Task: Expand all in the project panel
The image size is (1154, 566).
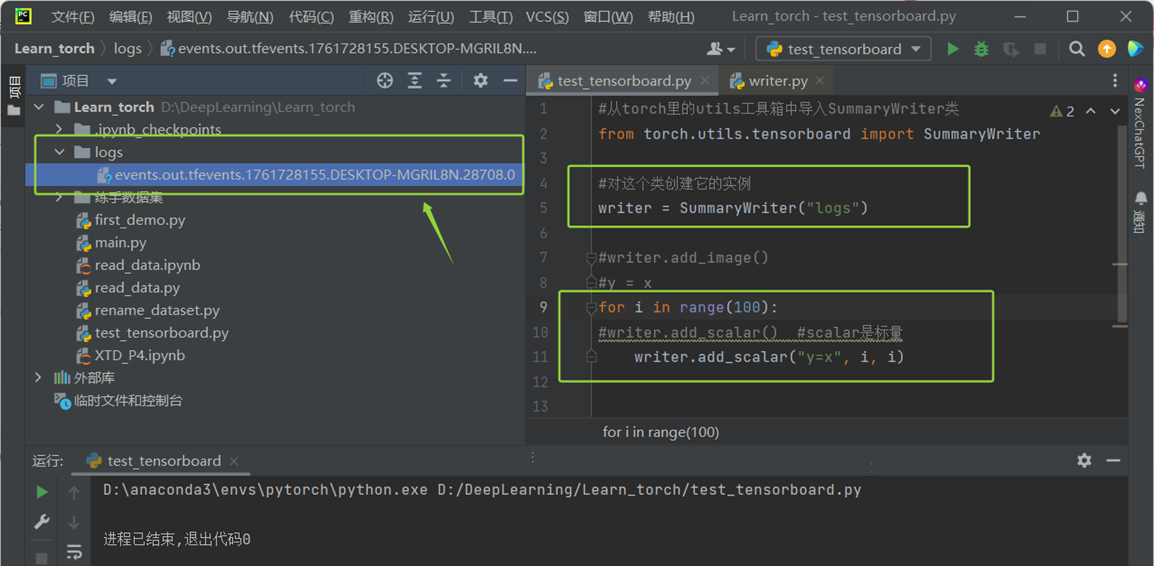Action: click(x=415, y=81)
